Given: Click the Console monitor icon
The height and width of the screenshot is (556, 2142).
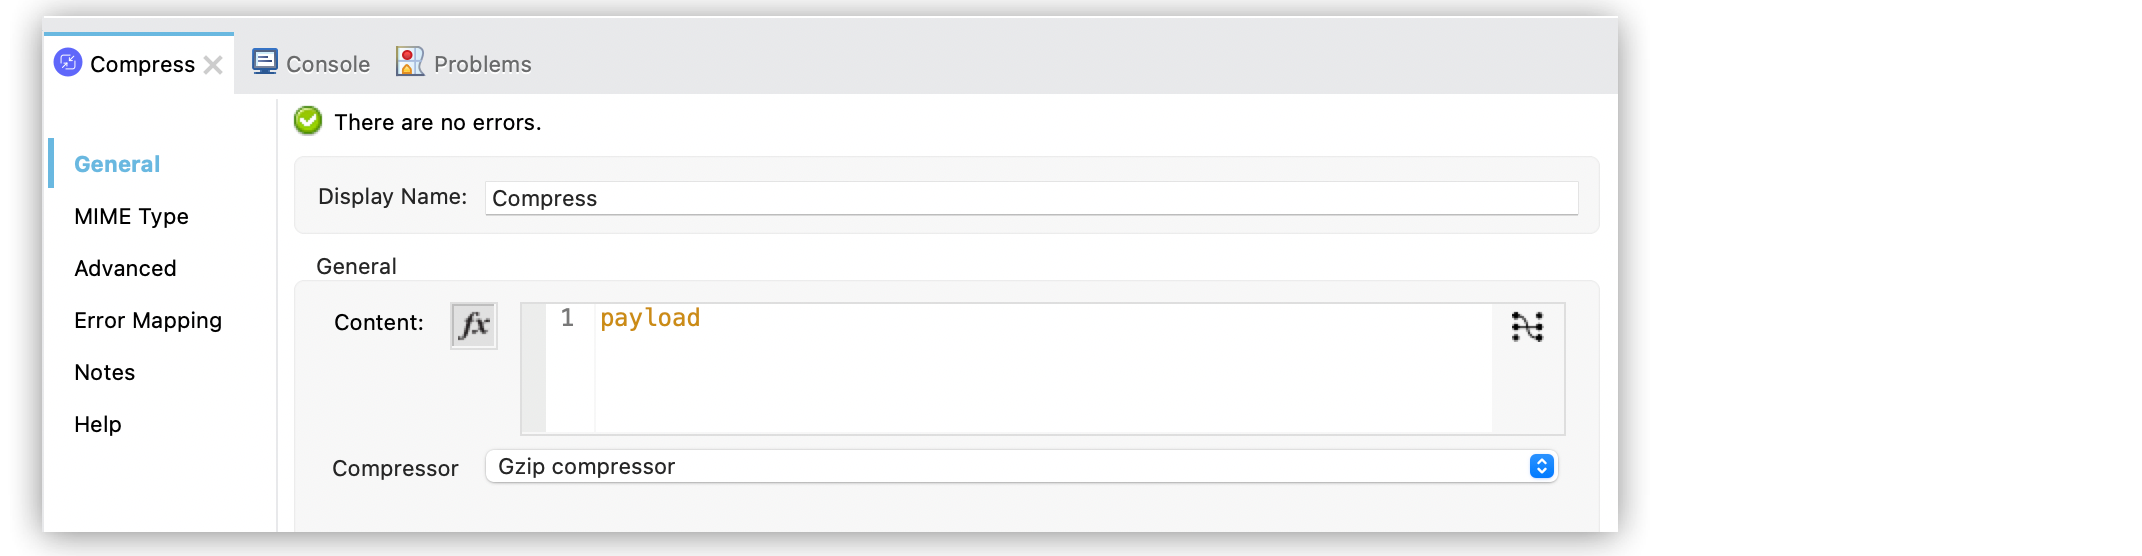Looking at the screenshot, I should click(x=265, y=62).
